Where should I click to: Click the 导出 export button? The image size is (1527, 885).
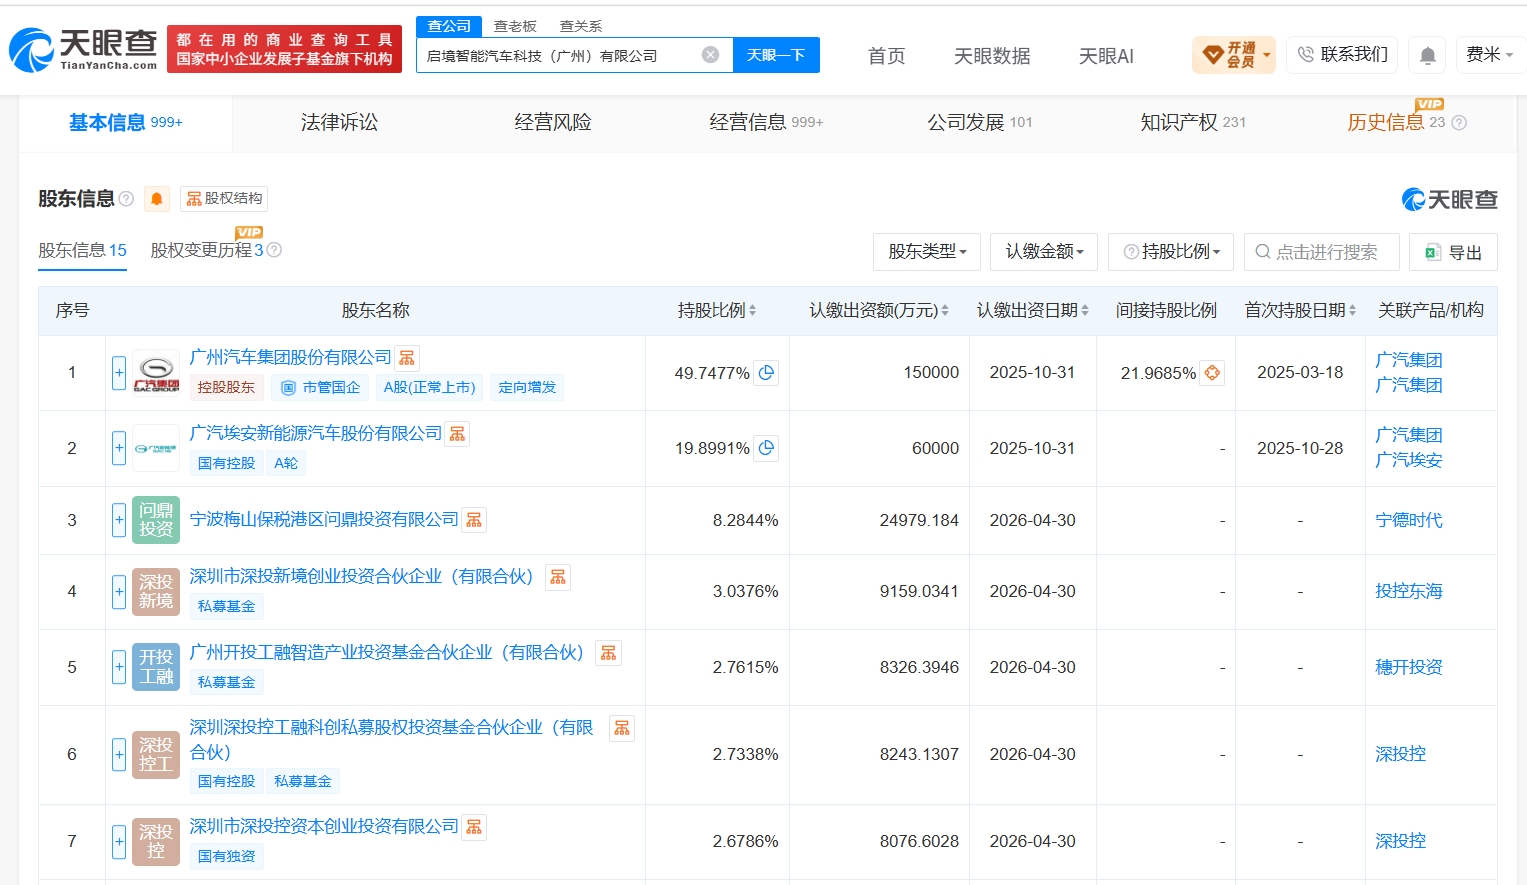tap(1453, 252)
